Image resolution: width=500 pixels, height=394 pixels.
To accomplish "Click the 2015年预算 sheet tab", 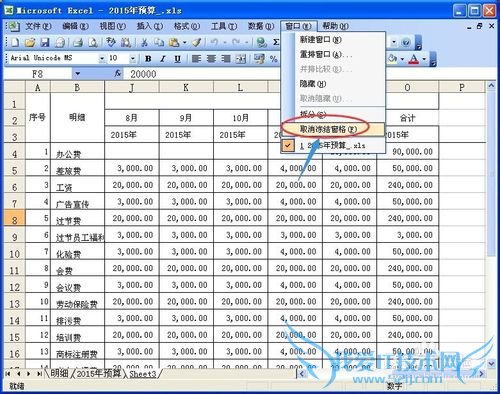I will click(x=98, y=374).
